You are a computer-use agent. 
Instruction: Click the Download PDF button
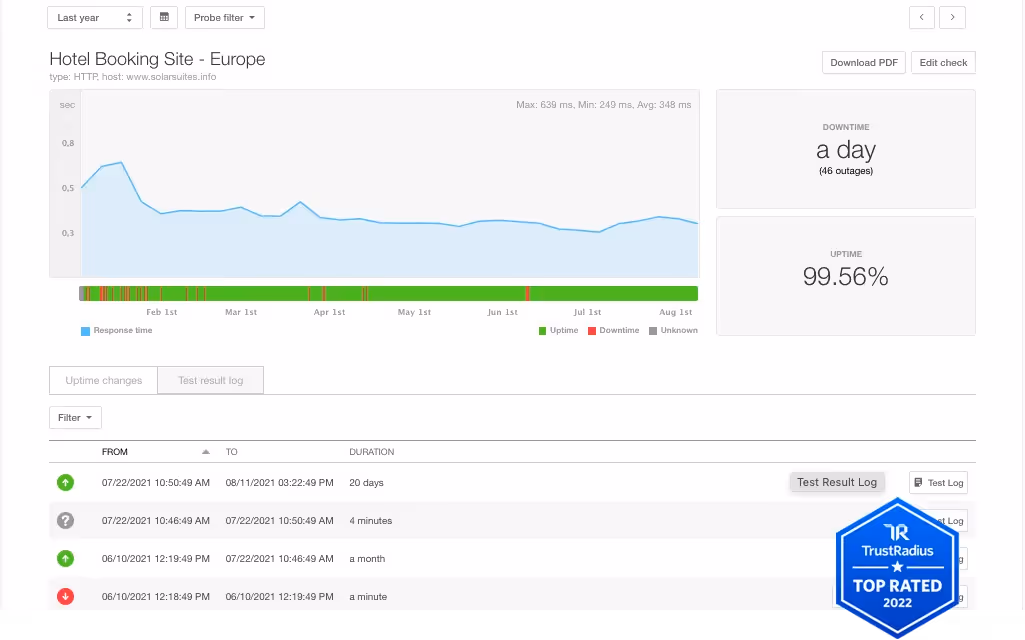(x=864, y=63)
